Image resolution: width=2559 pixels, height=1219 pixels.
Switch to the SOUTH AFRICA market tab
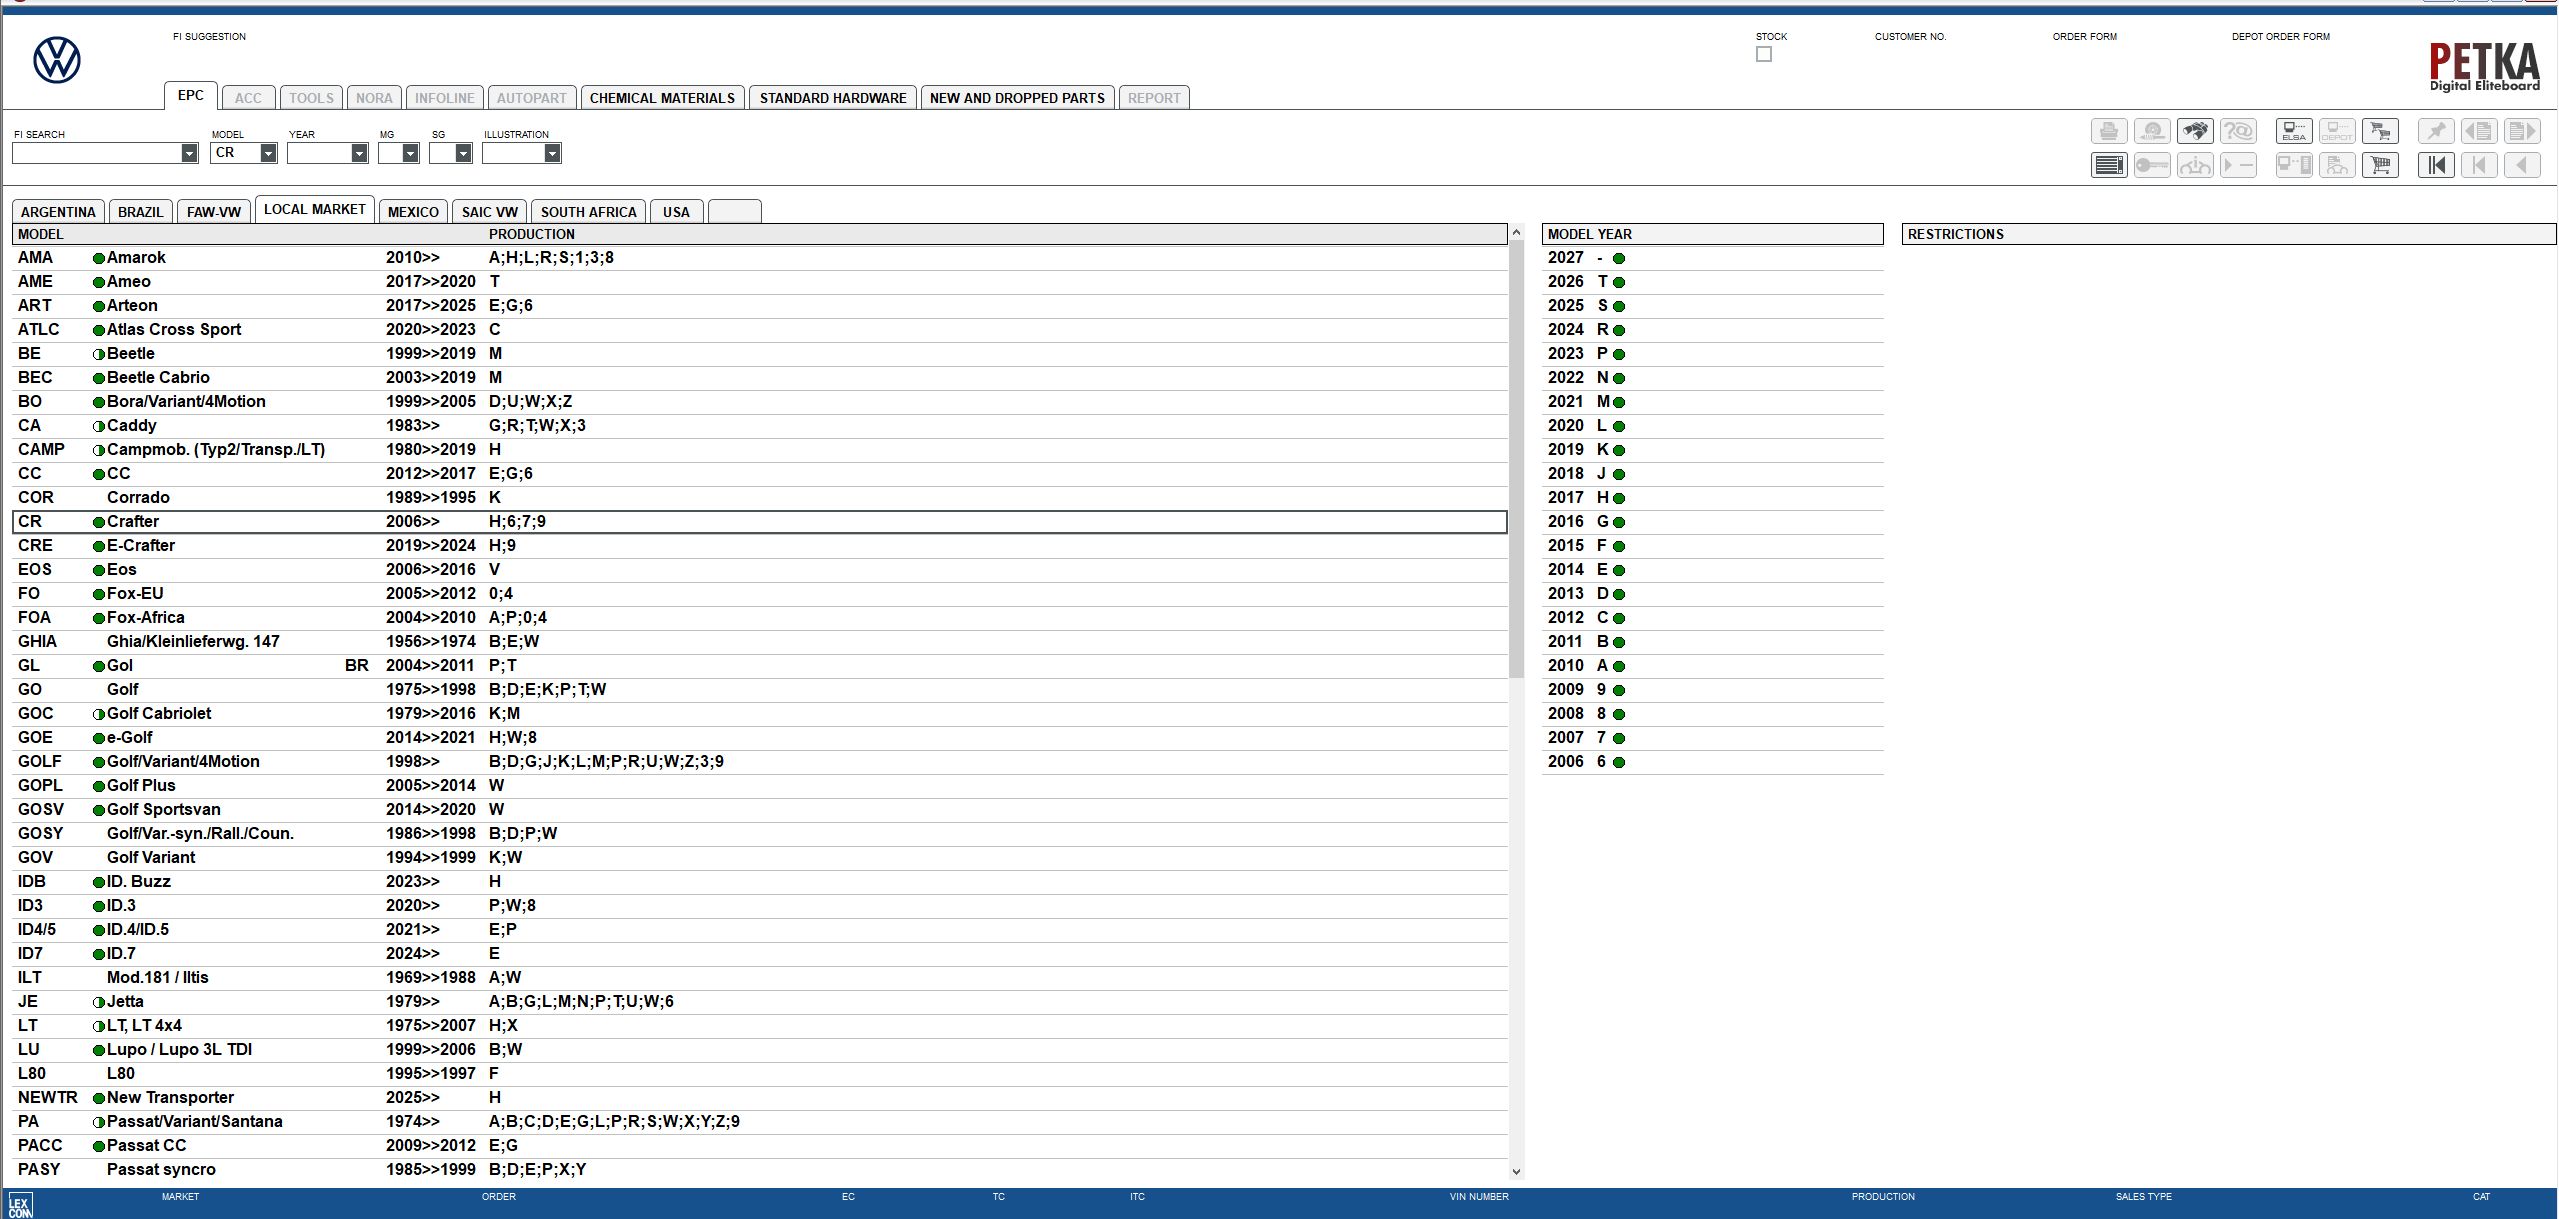588,212
